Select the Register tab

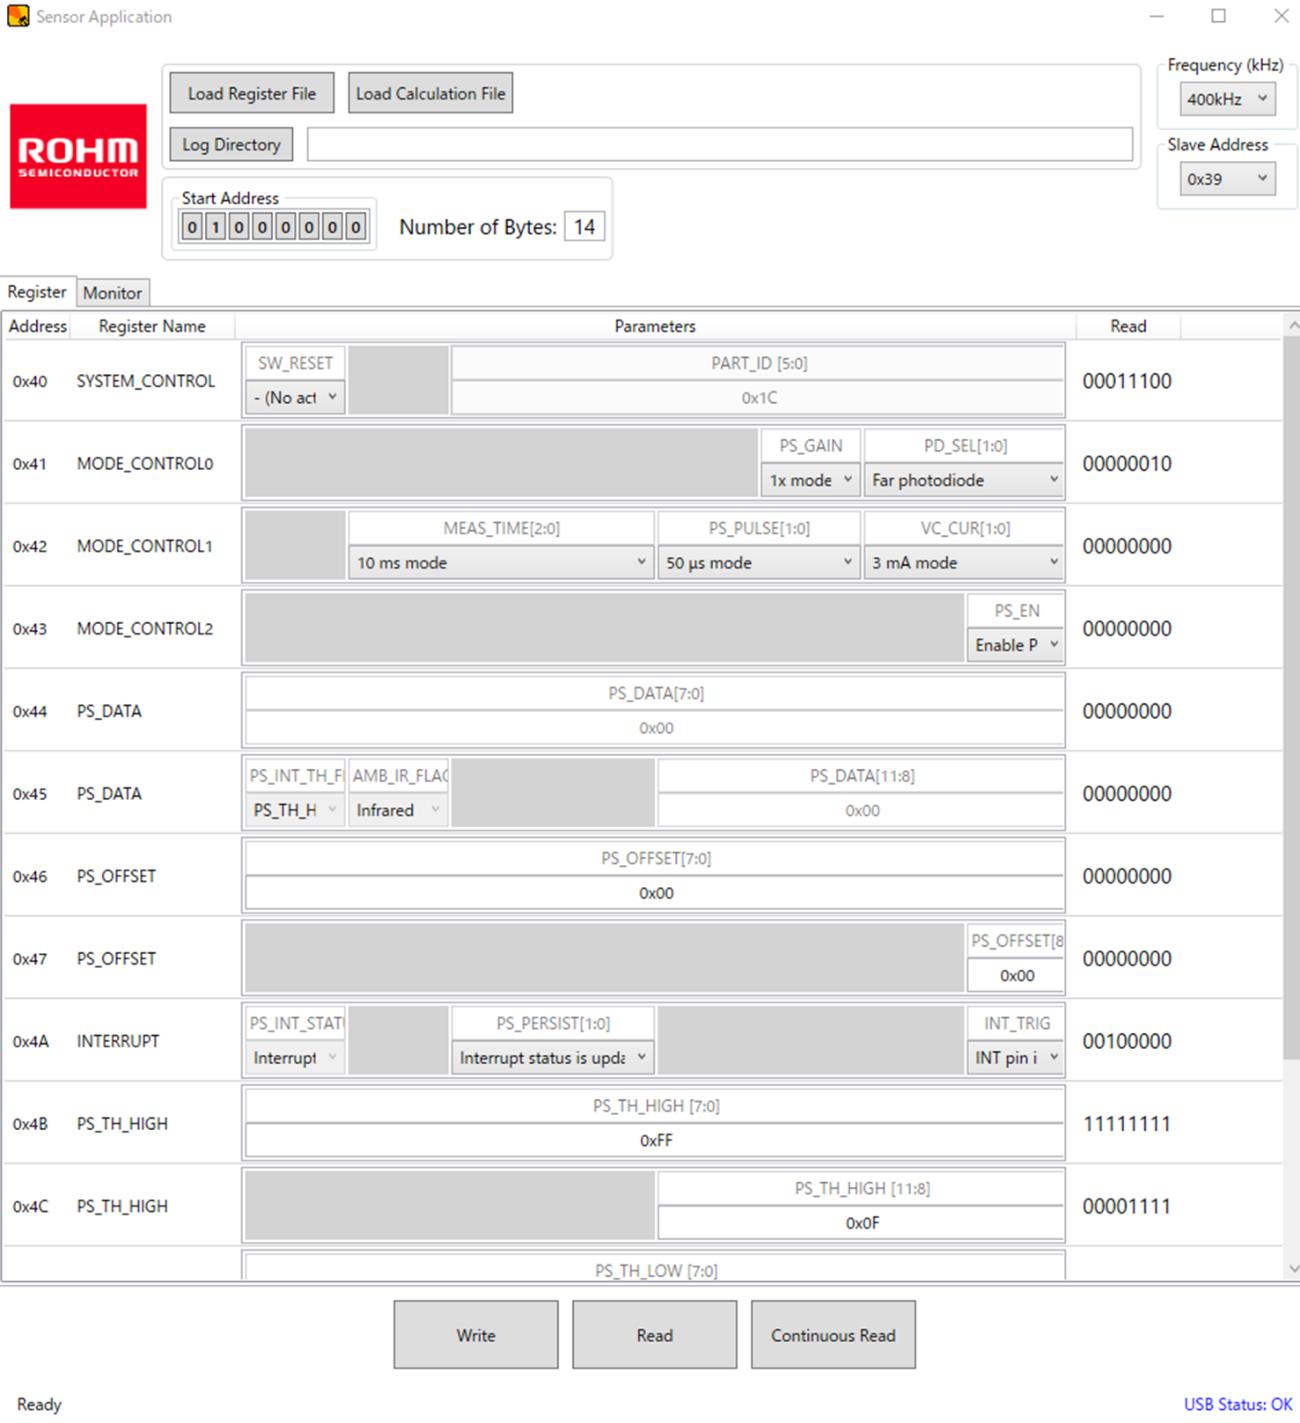[x=37, y=292]
